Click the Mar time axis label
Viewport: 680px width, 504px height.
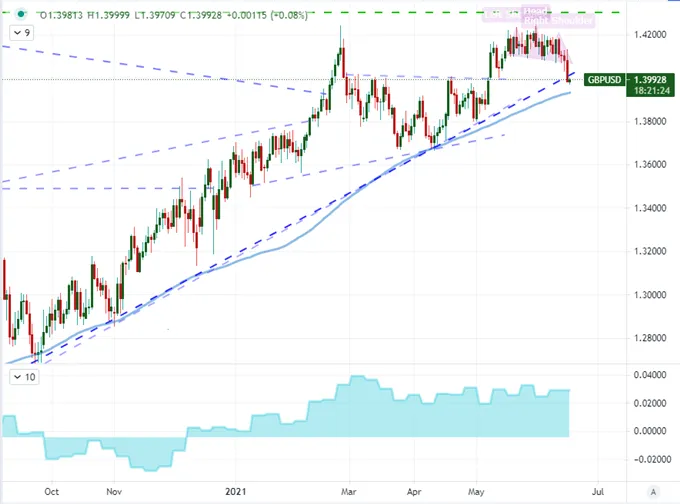point(349,492)
